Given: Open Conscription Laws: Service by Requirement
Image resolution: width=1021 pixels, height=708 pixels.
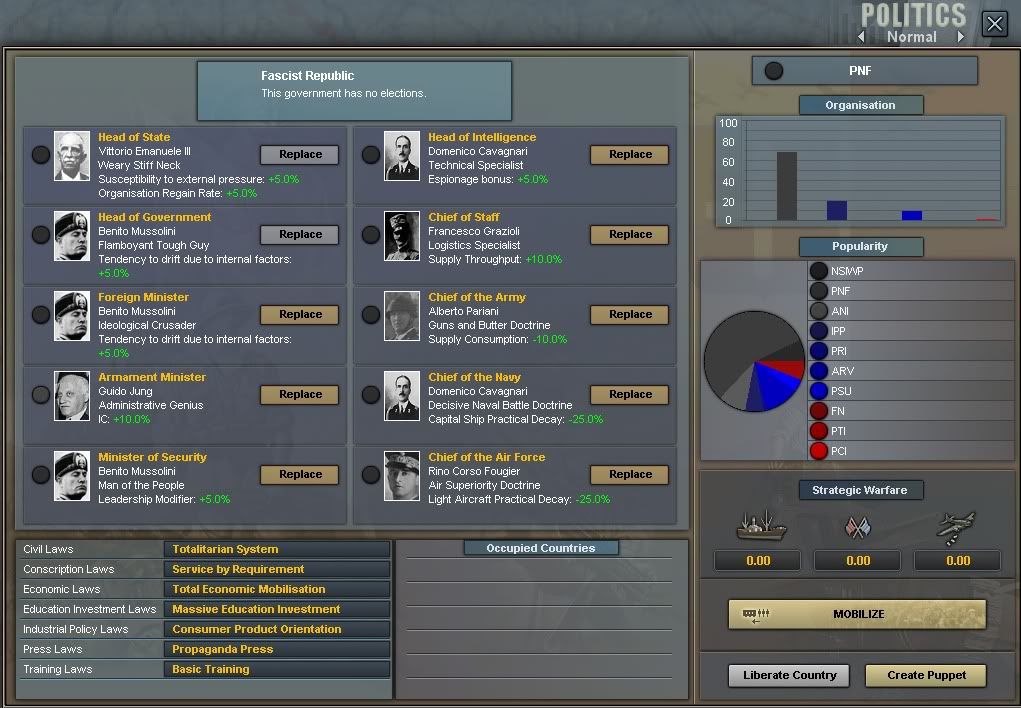Looking at the screenshot, I should pos(277,569).
